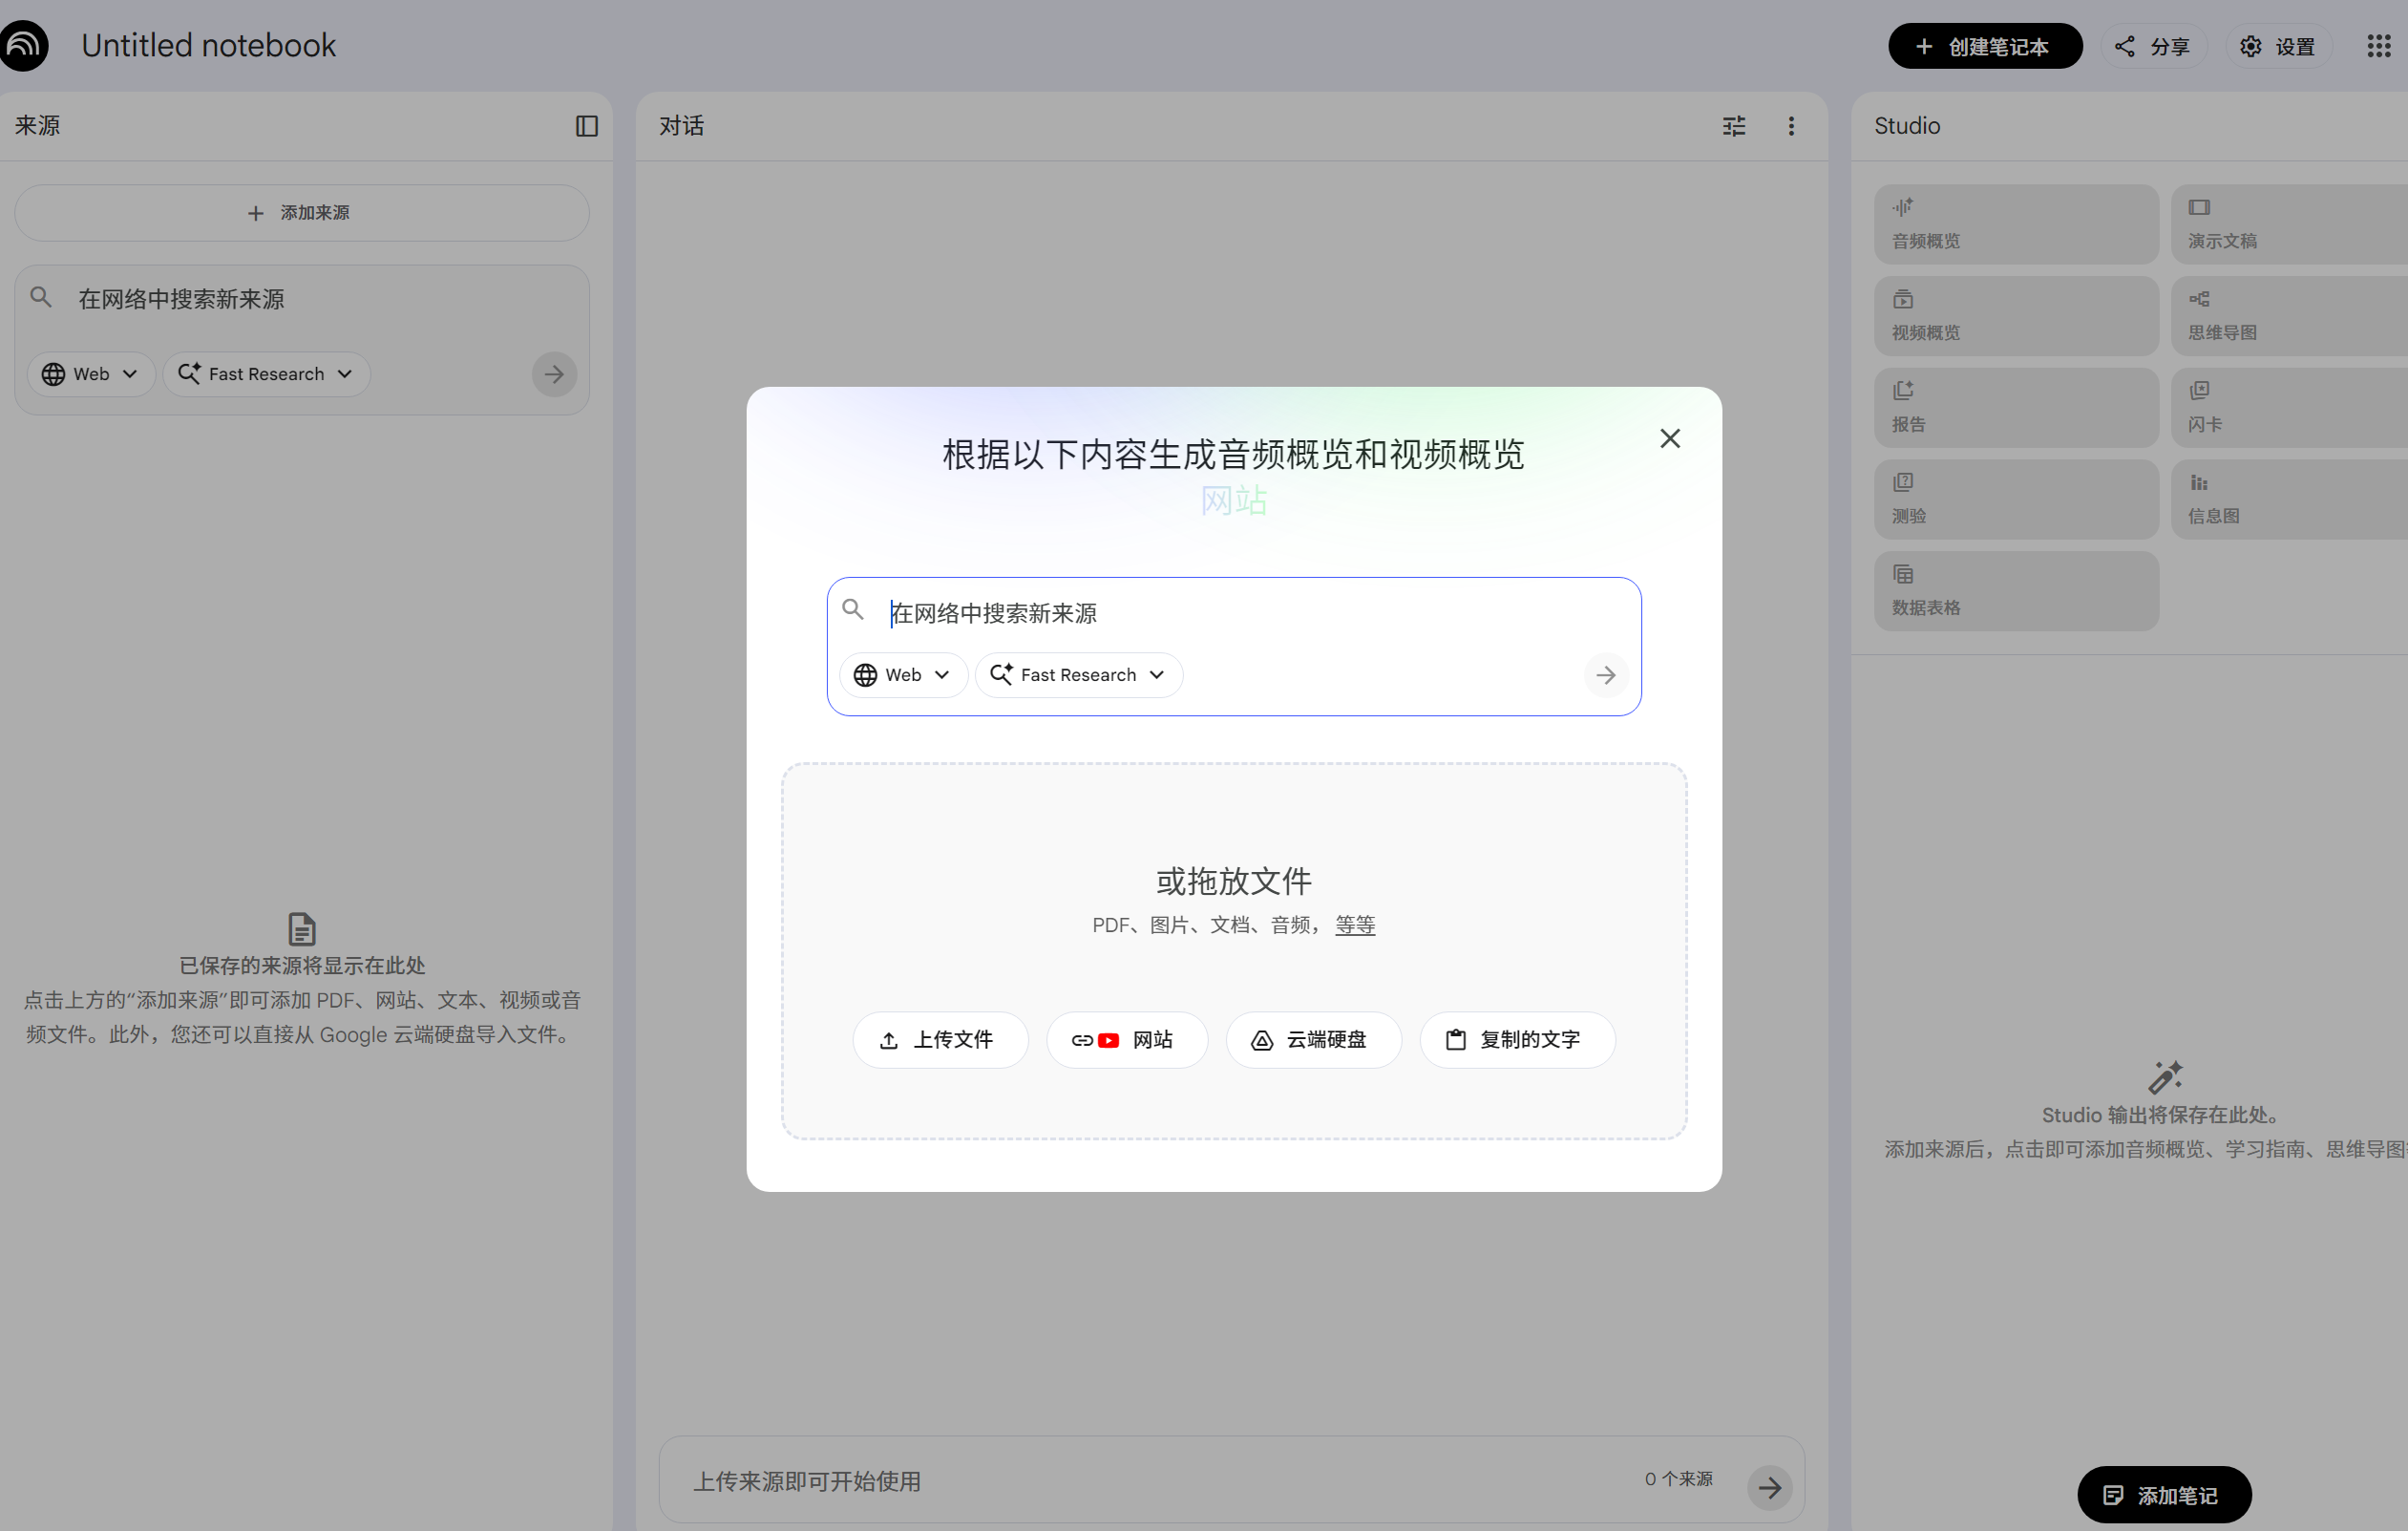Expand the Web source type dropdown in dialog
The height and width of the screenshot is (1531, 2408).
902,675
